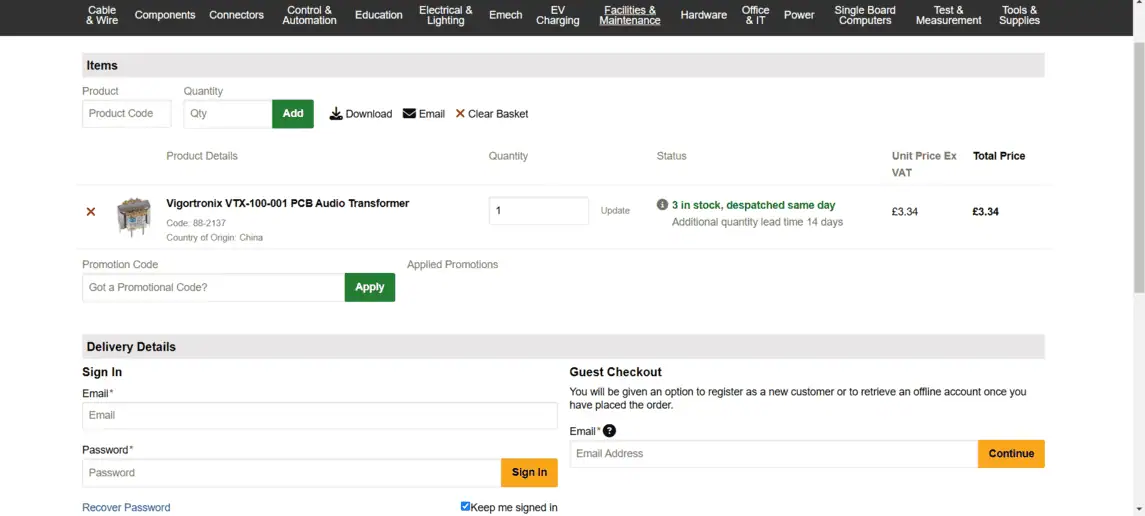Viewport: 1145px width, 516px height.
Task: Click the Email basket envelope icon
Action: [x=409, y=114]
